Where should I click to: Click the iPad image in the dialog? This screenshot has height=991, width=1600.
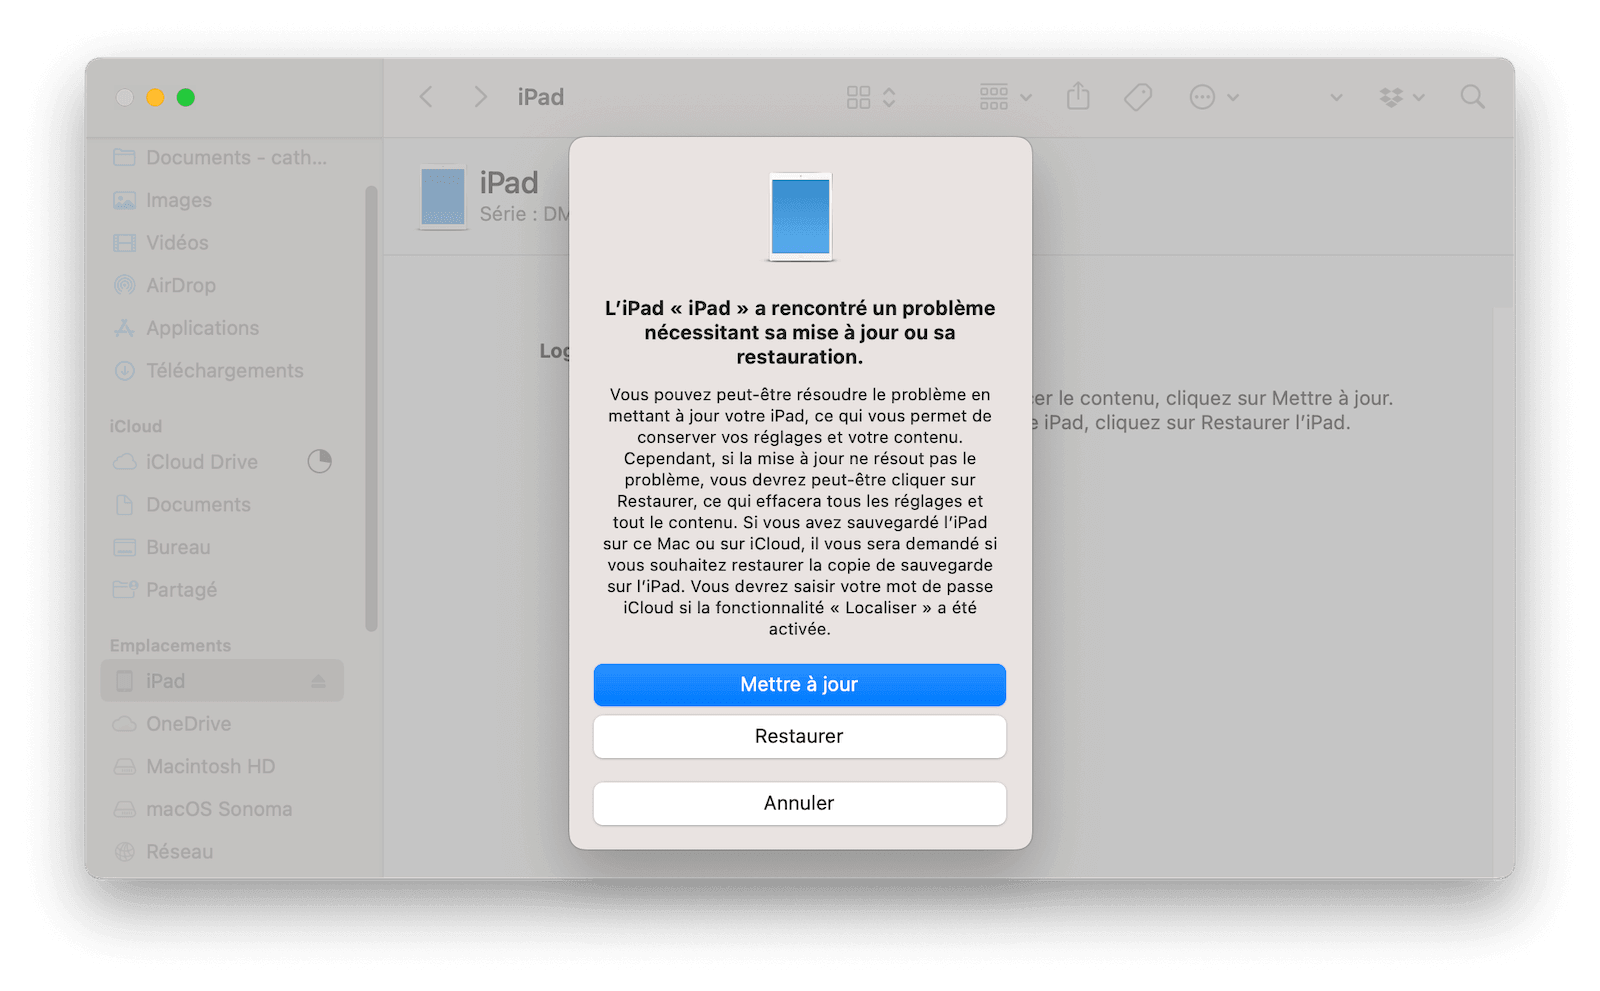pyautogui.click(x=801, y=217)
